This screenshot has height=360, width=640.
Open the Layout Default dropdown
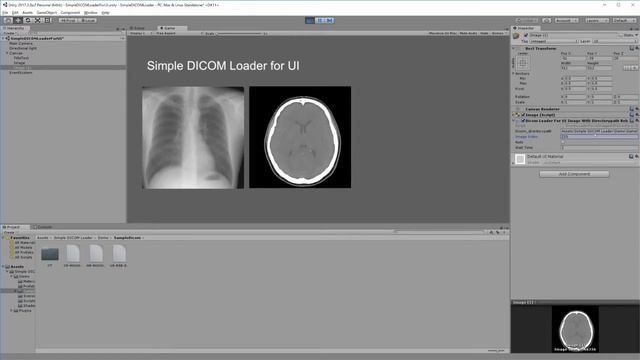623,20
